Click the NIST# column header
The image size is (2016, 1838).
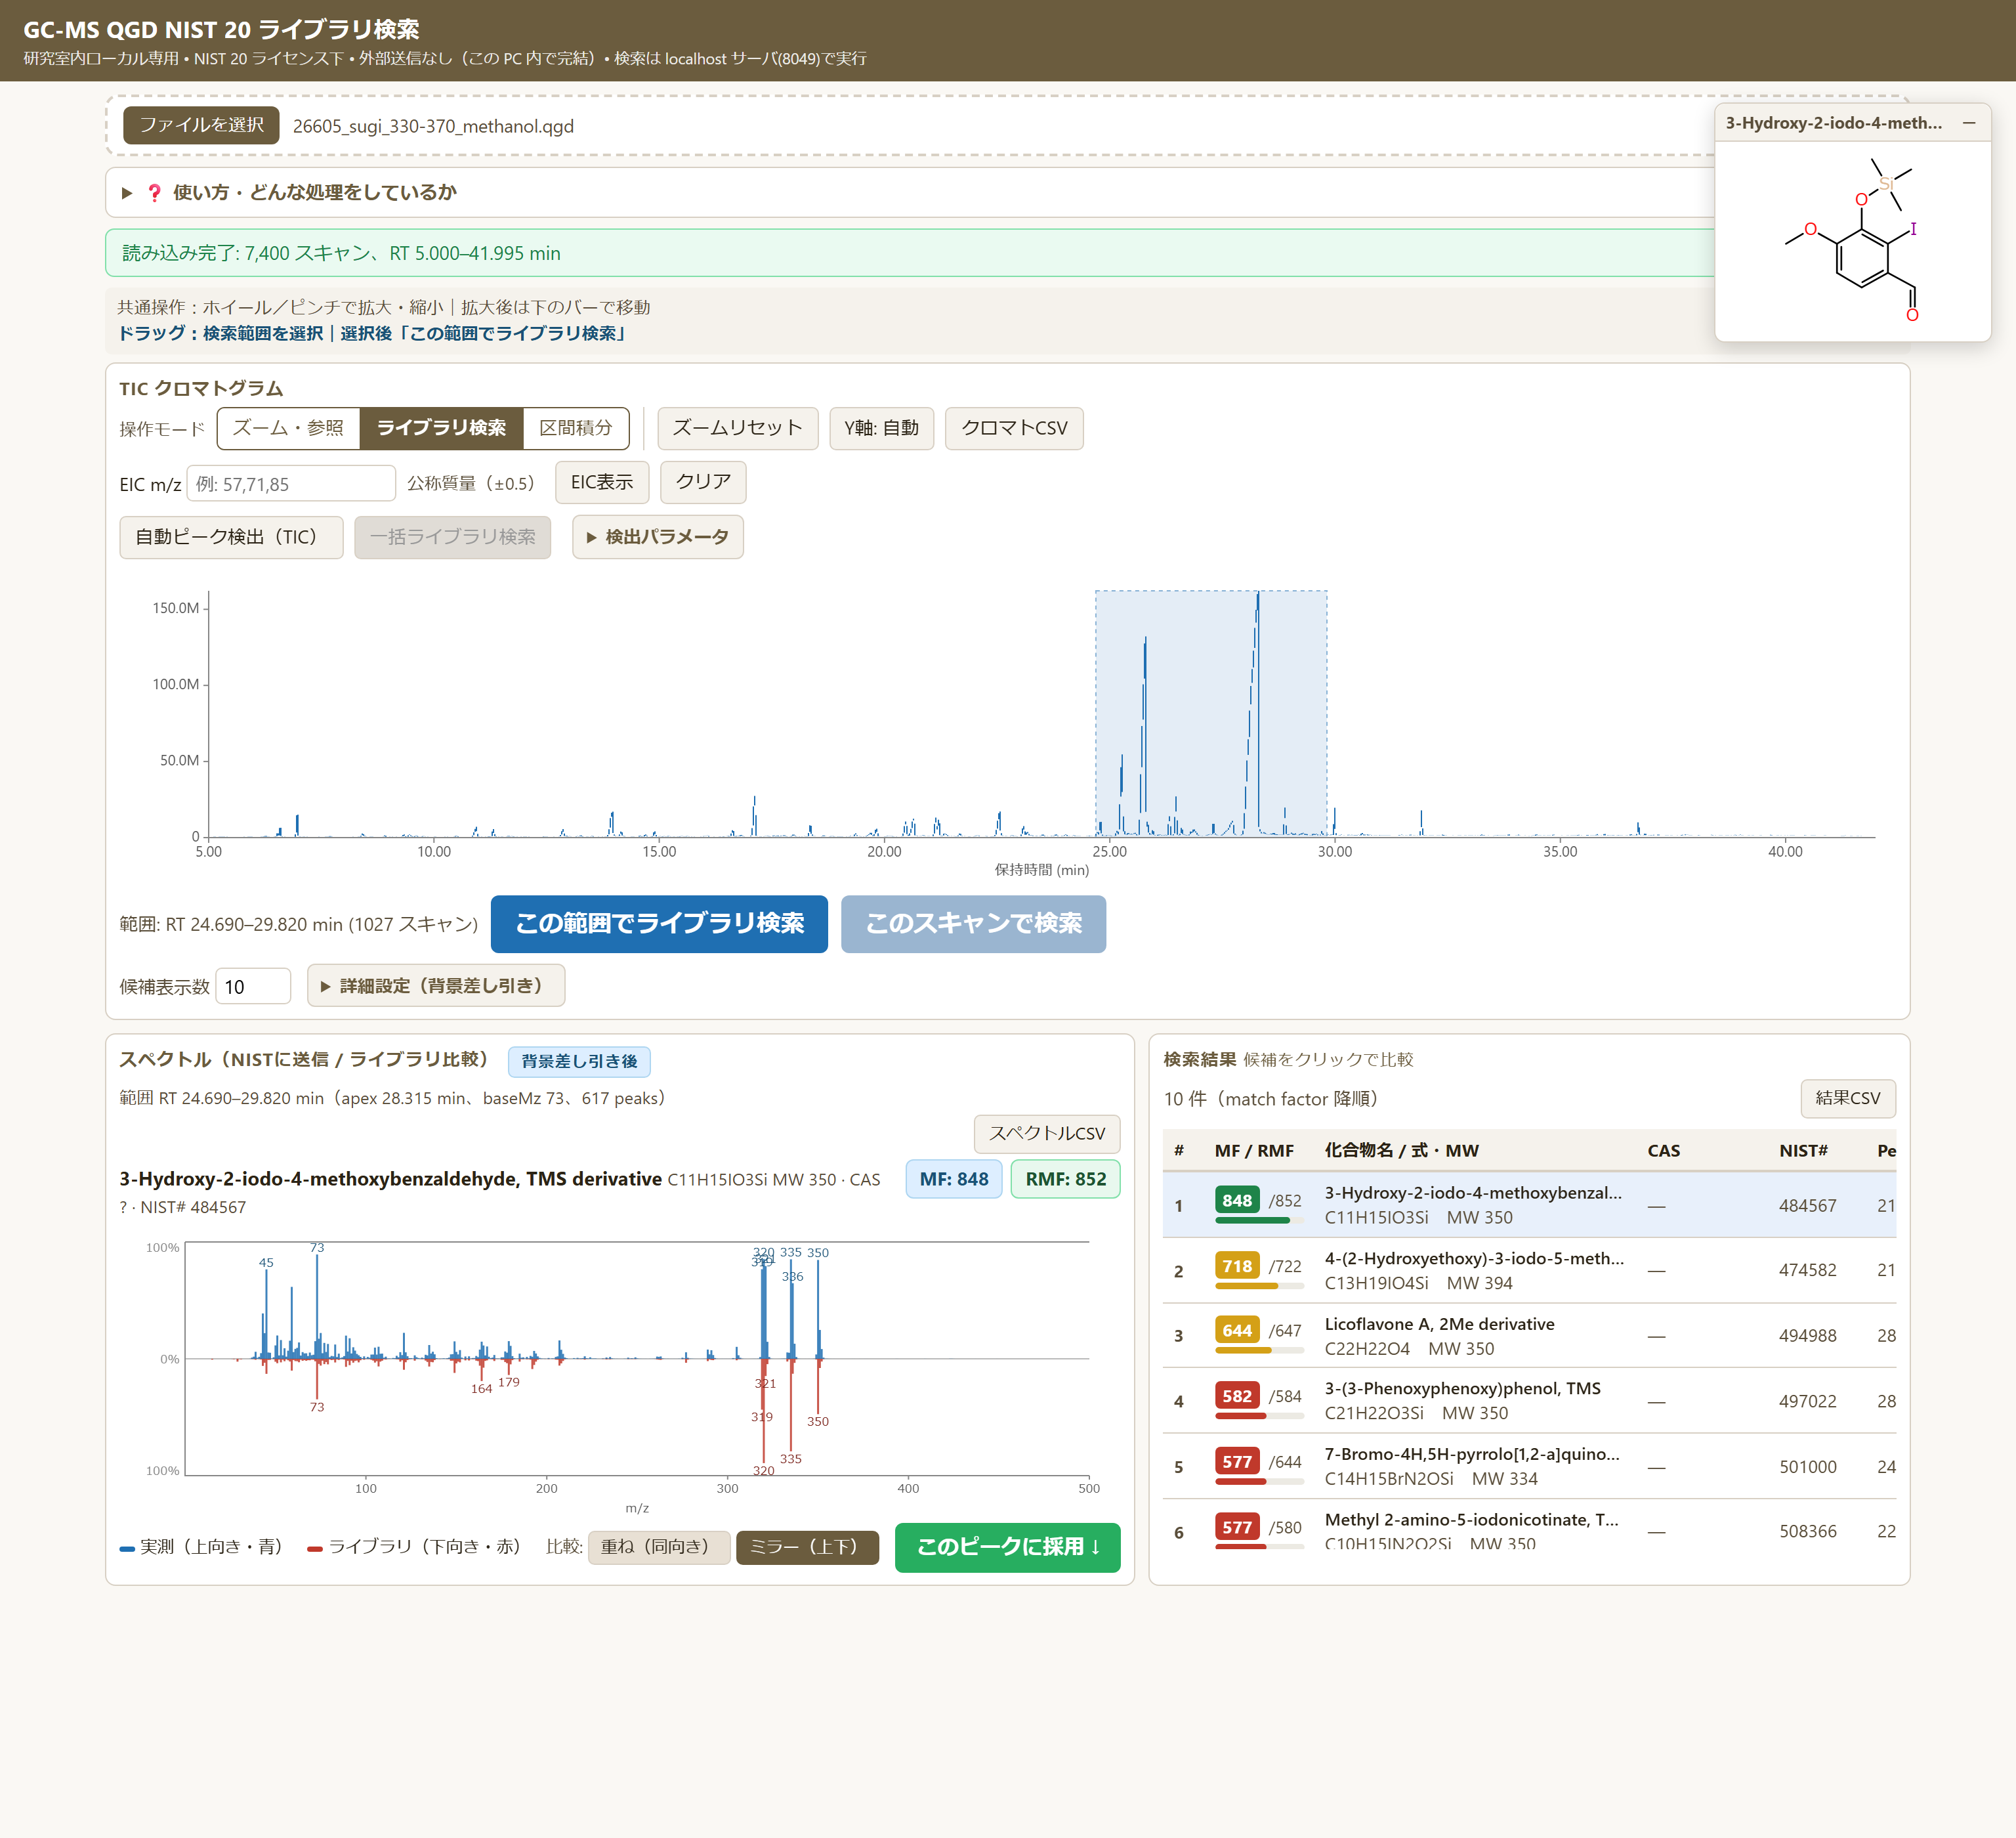(1803, 1151)
